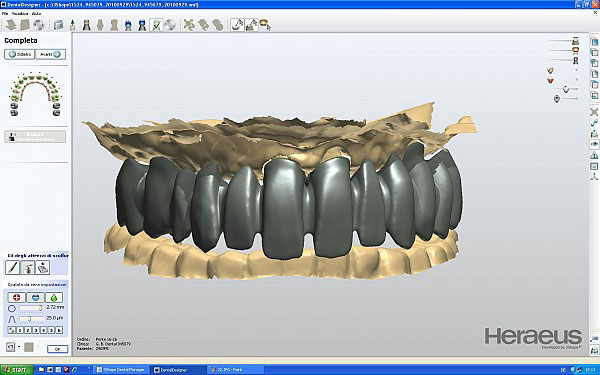Select brush preset 4
The image size is (600, 375).
pyautogui.click(x=44, y=330)
